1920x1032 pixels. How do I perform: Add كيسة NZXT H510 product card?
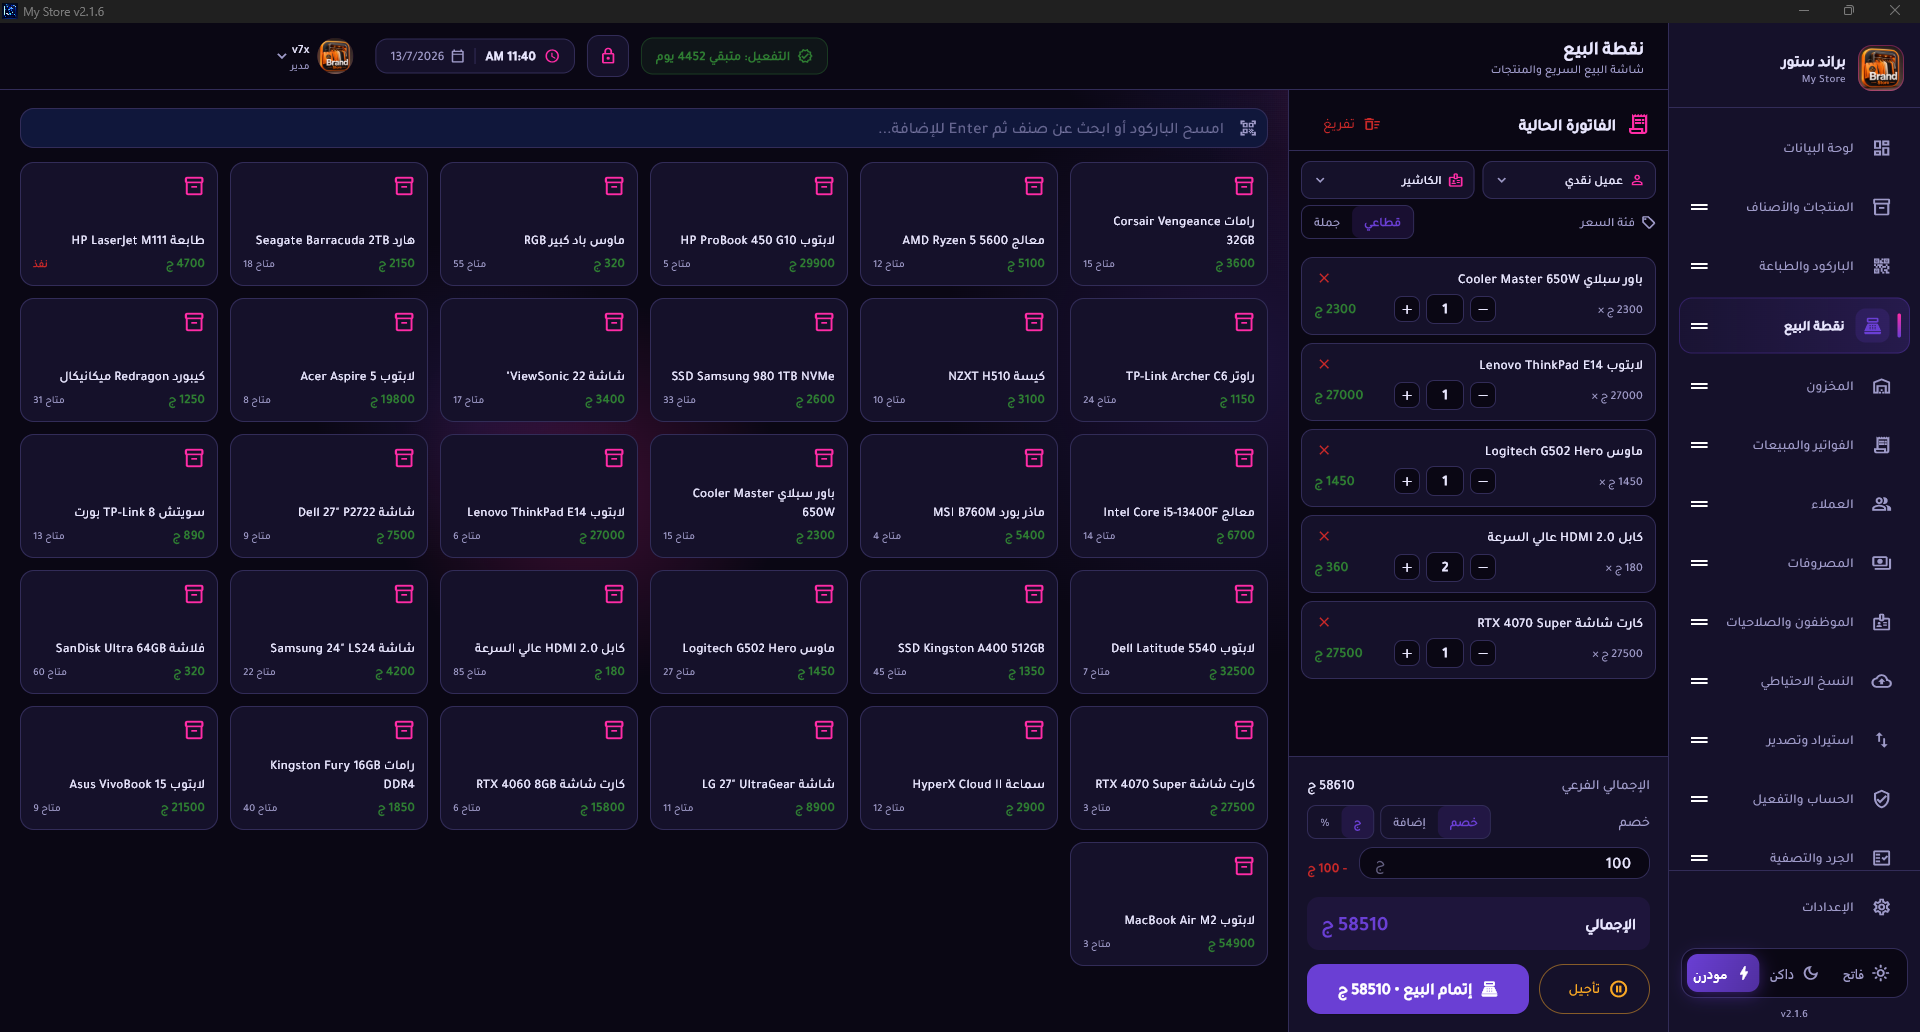point(958,360)
